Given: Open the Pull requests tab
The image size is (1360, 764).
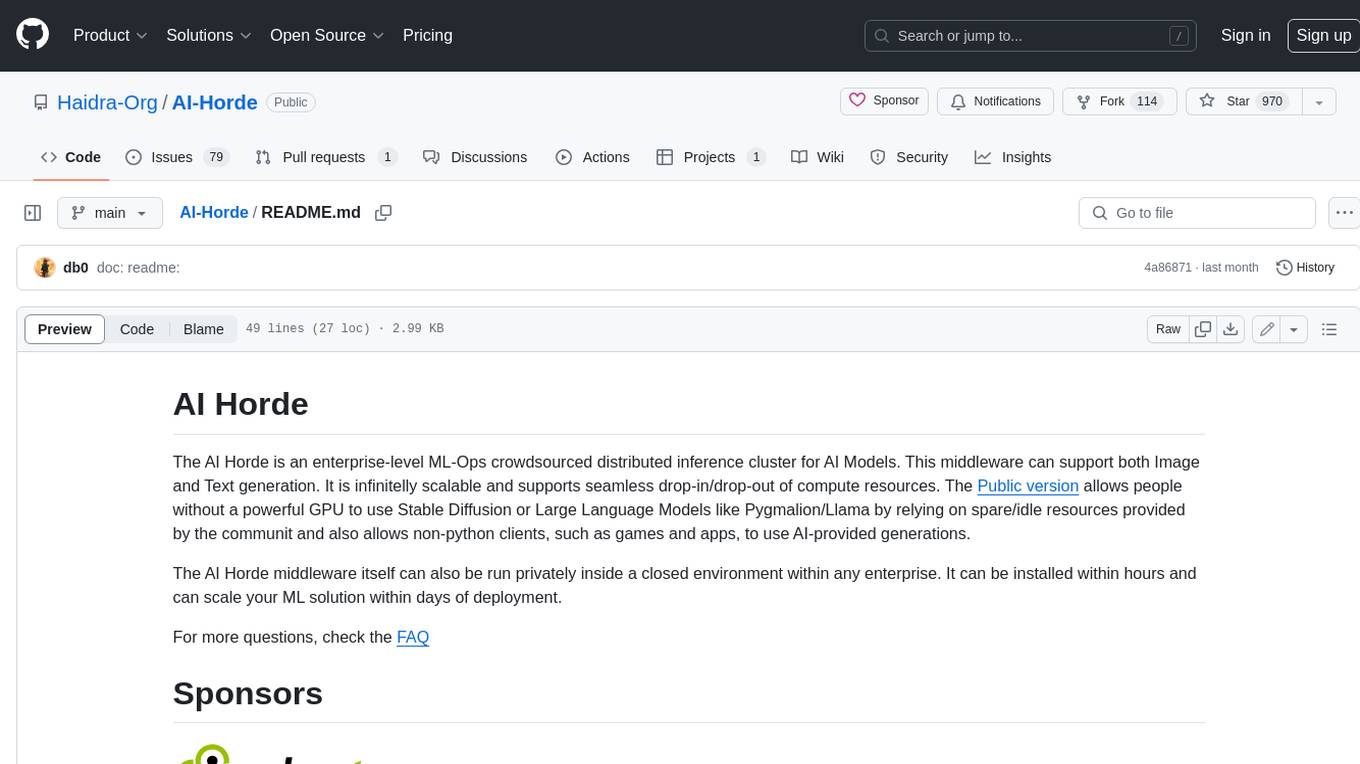Looking at the screenshot, I should tap(326, 157).
